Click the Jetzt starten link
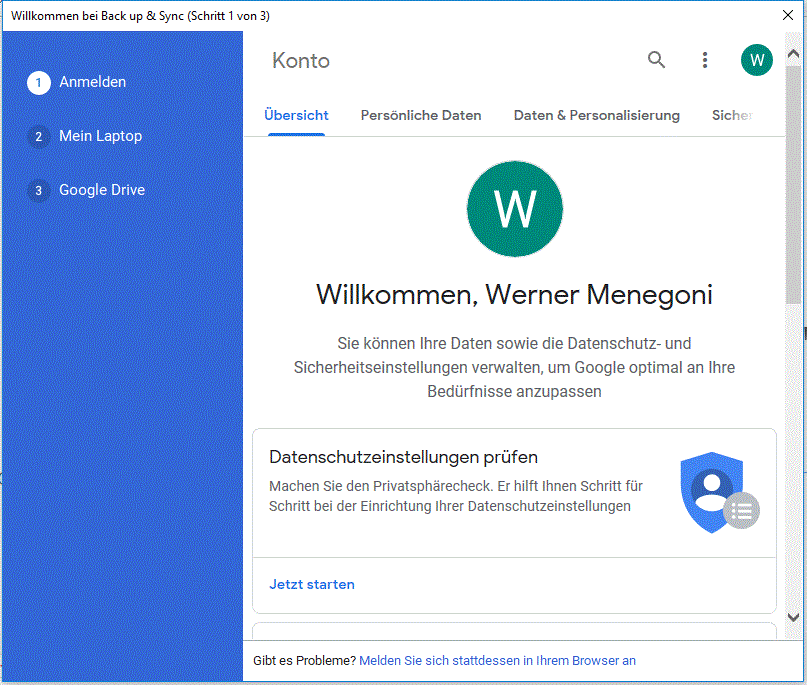The height and width of the screenshot is (685, 807). click(x=312, y=585)
